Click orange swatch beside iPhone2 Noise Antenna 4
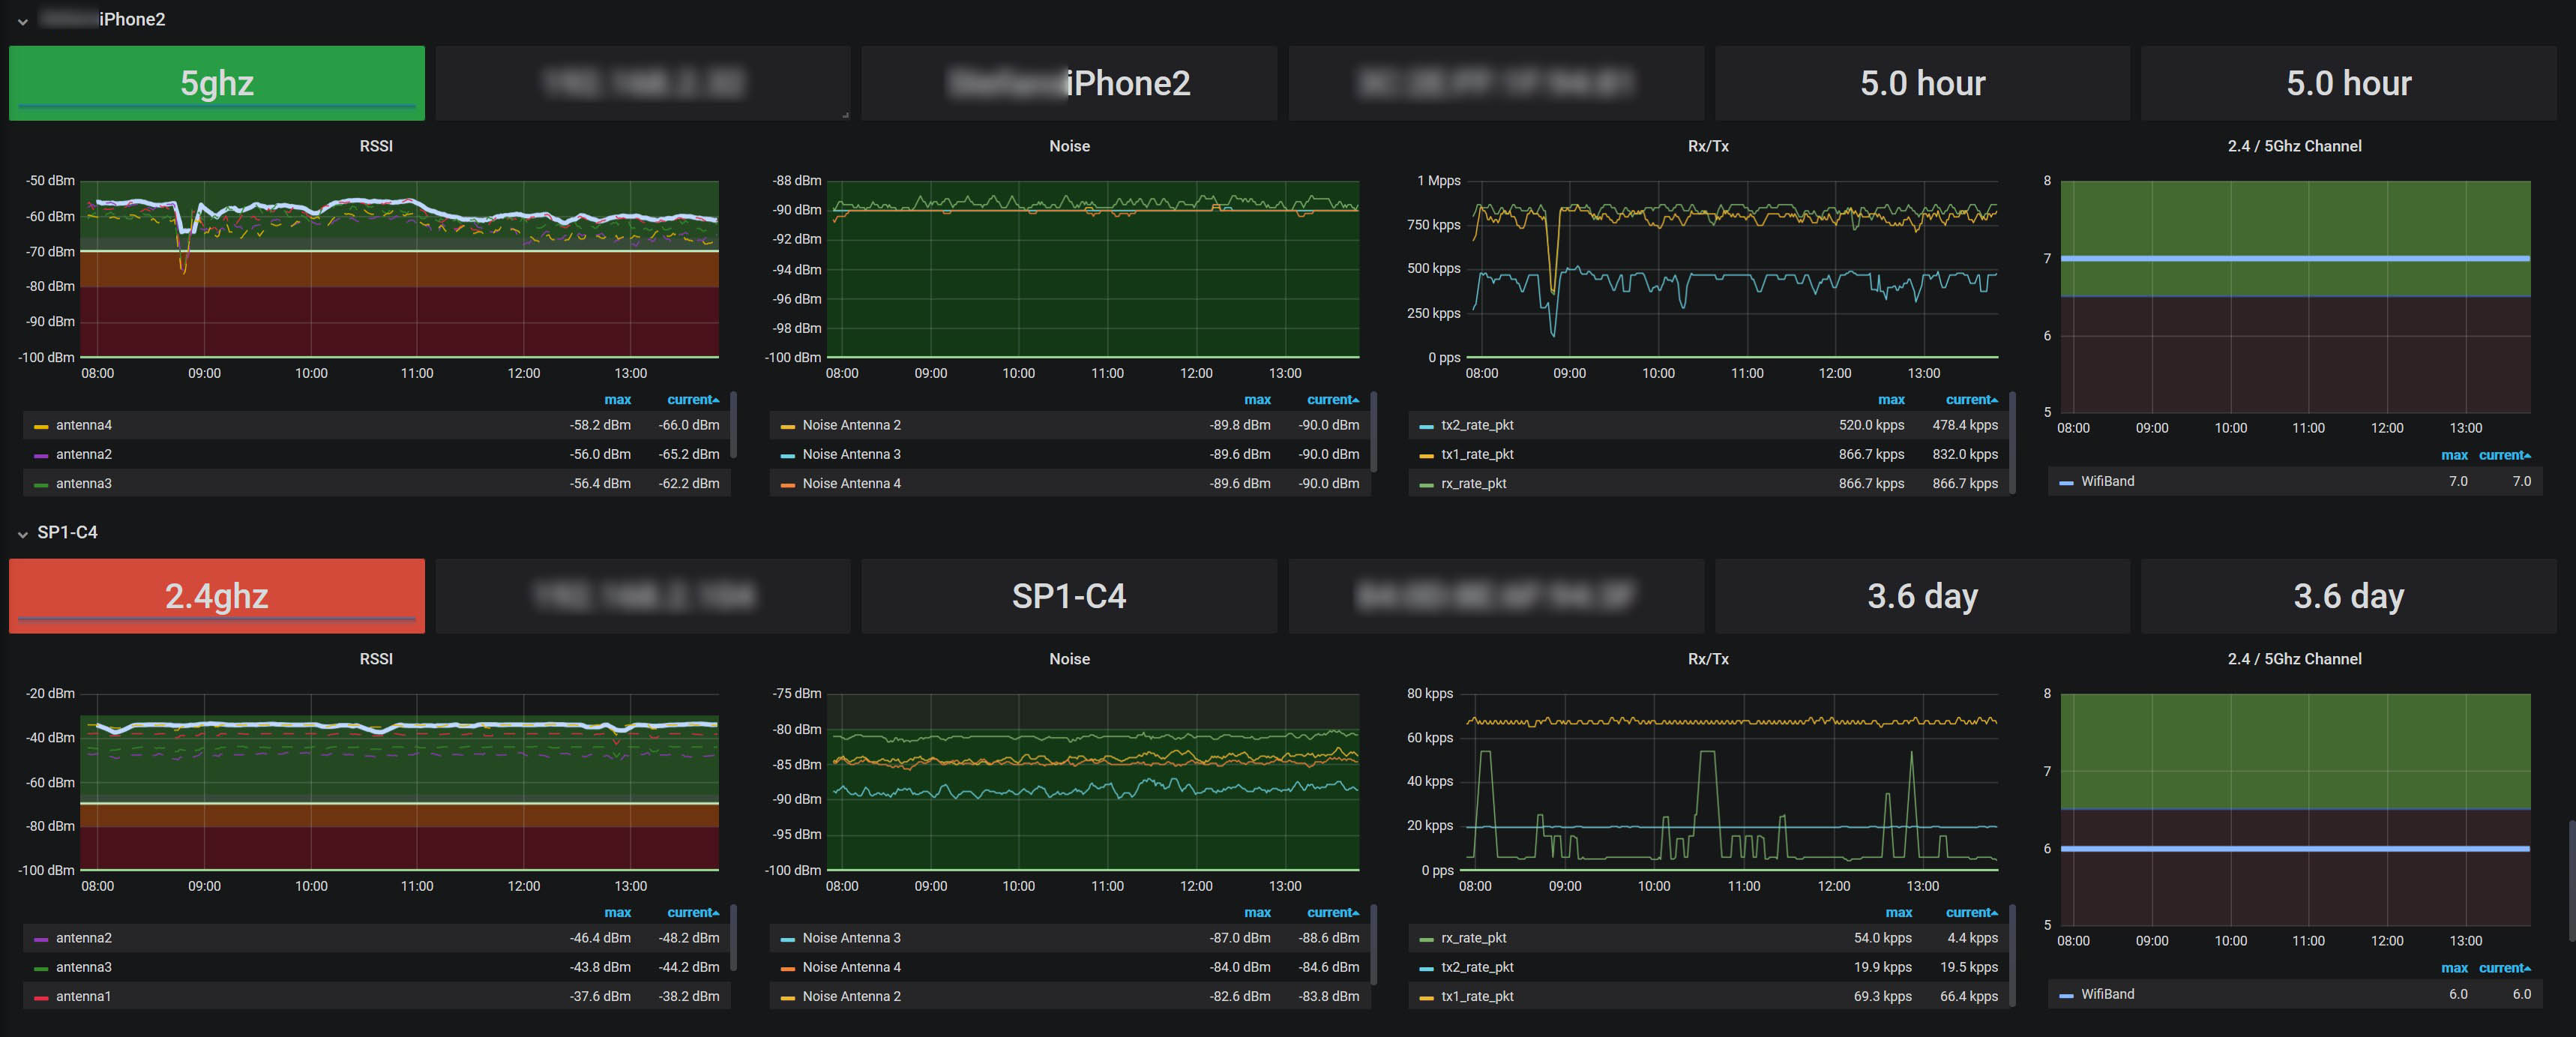2576x1037 pixels. tap(787, 484)
